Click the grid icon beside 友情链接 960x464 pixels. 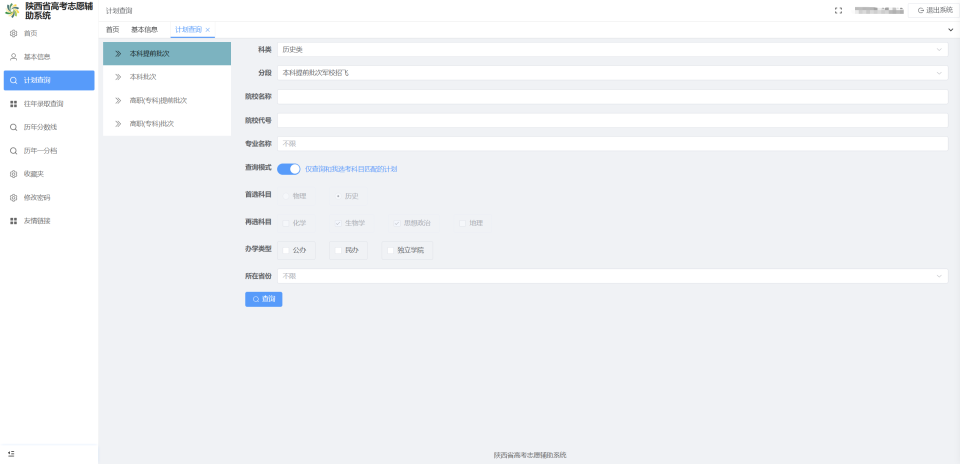pos(13,221)
